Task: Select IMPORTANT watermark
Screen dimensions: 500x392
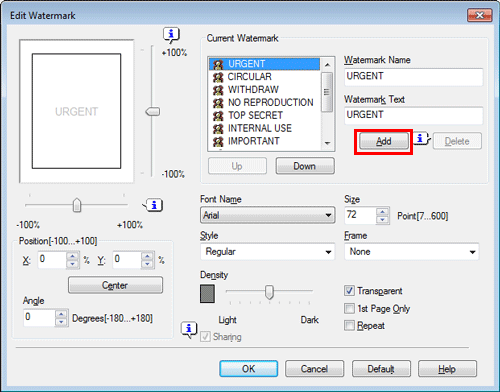Action: point(264,141)
